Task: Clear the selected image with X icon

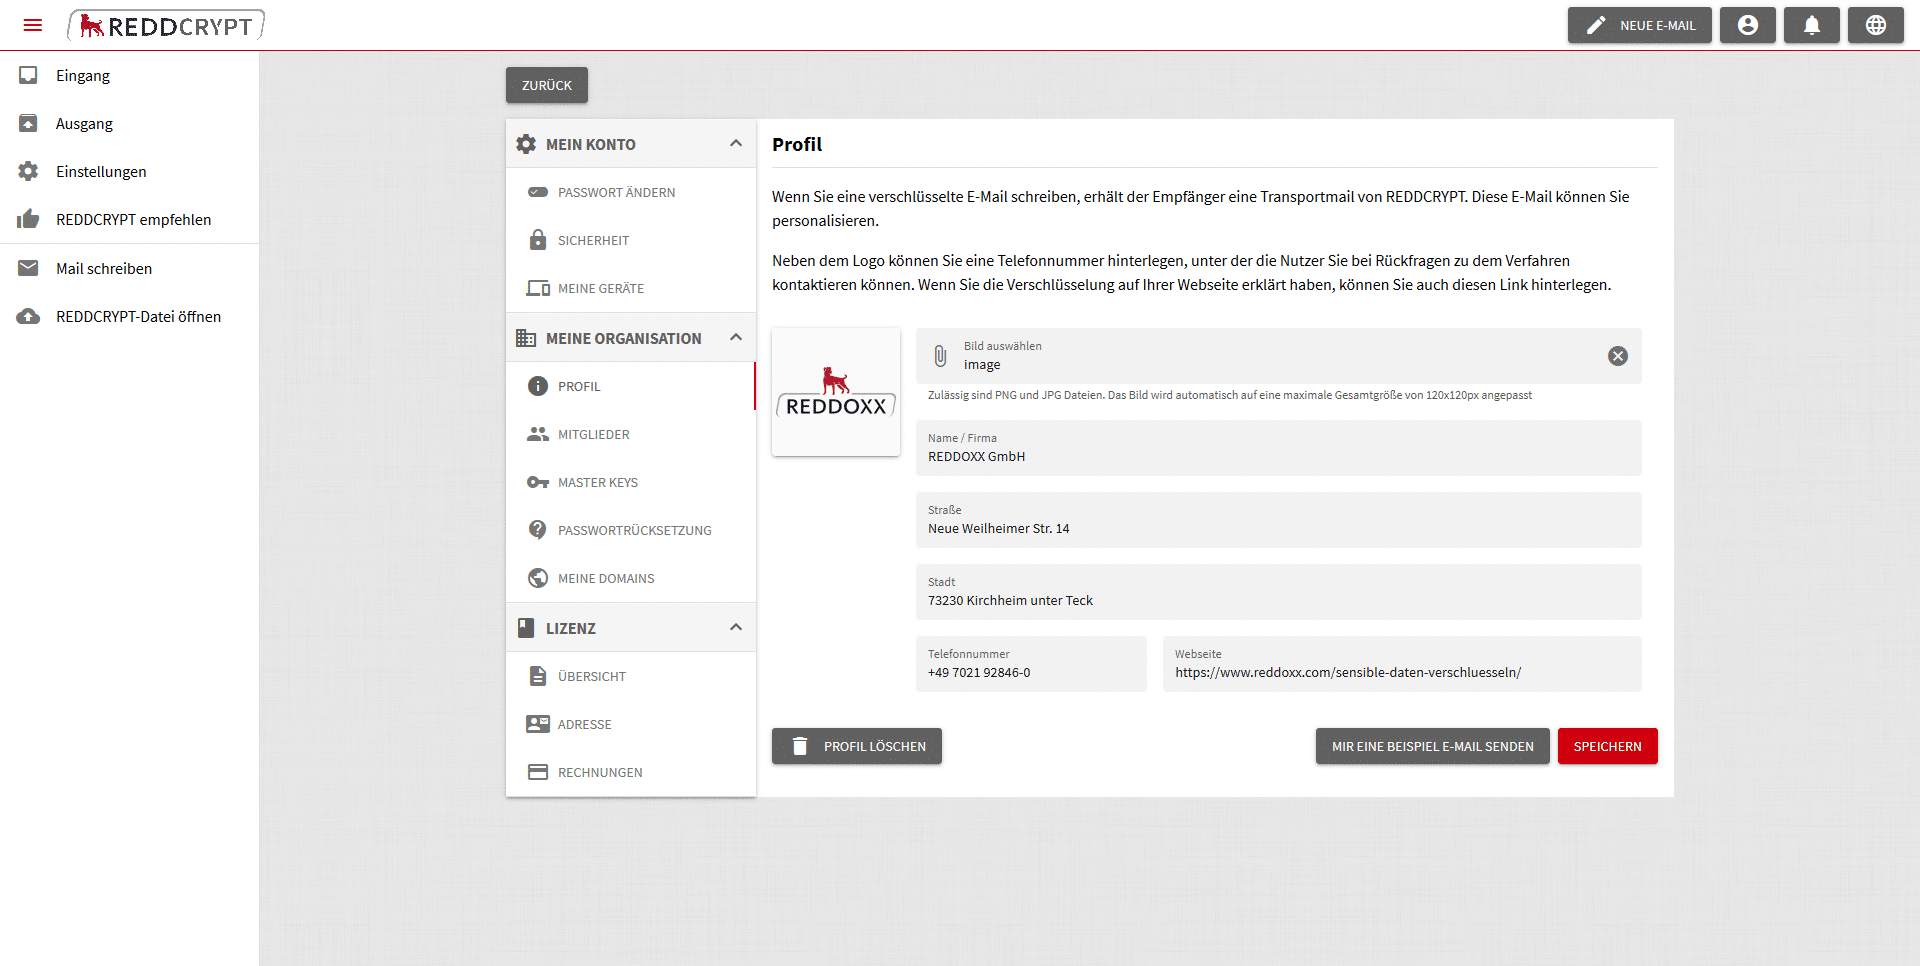Action: pyautogui.click(x=1617, y=356)
